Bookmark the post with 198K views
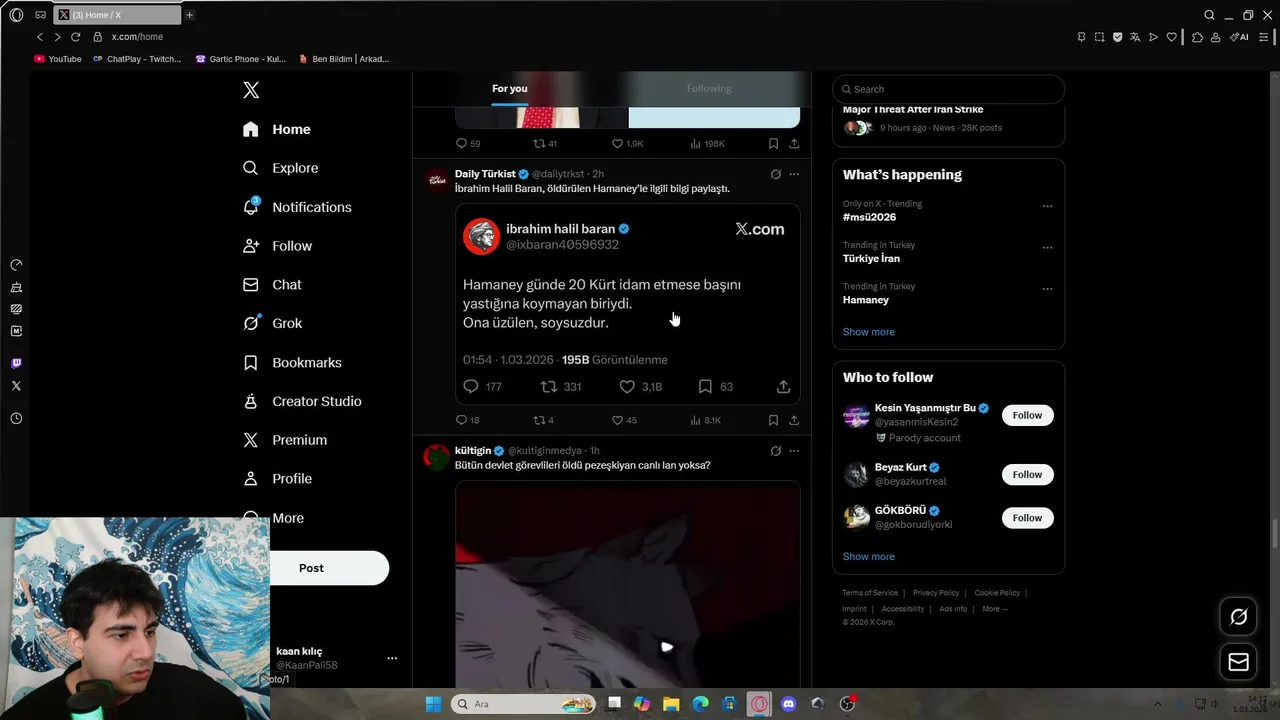 [773, 144]
